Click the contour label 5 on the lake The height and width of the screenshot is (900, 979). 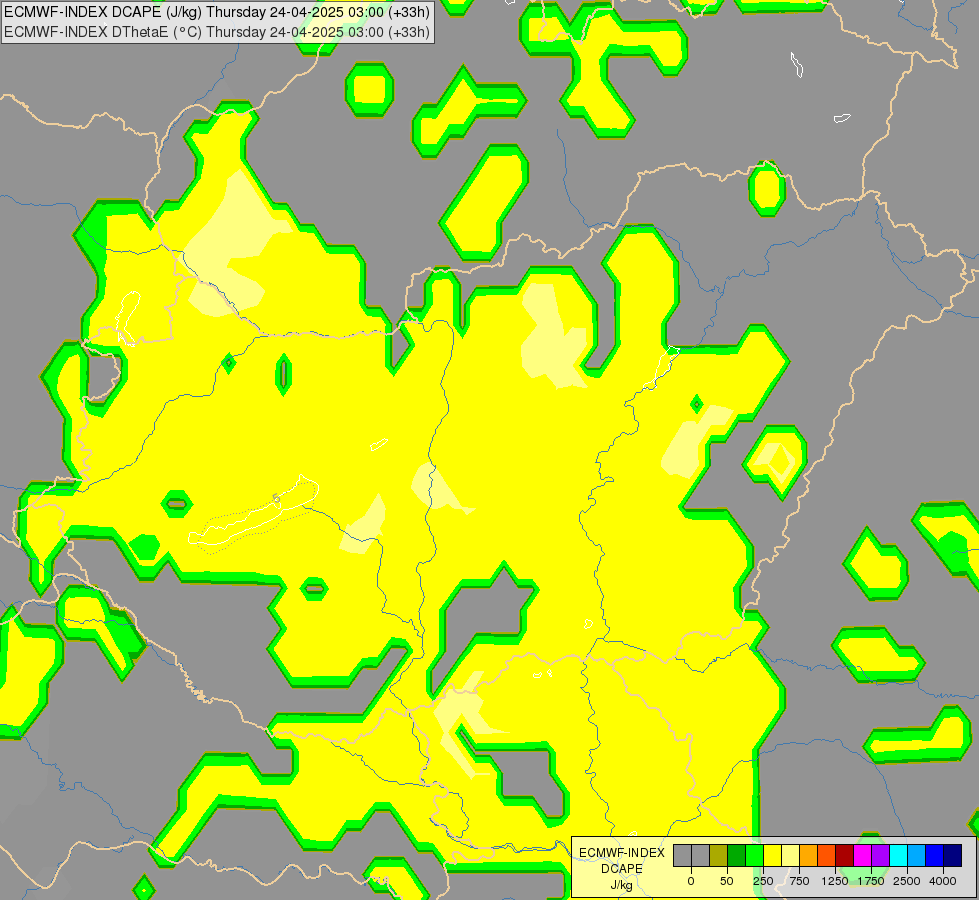[277, 498]
